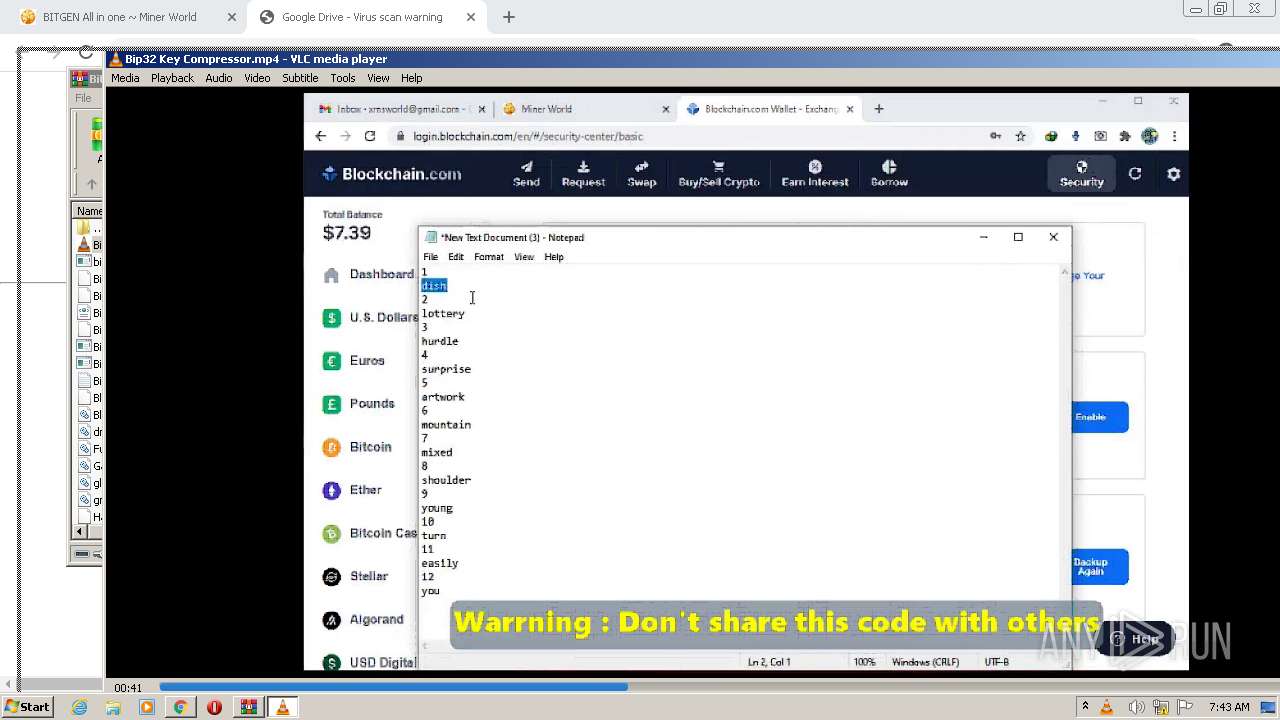
Task: Click the Earn Interest icon in the video
Action: point(814,173)
